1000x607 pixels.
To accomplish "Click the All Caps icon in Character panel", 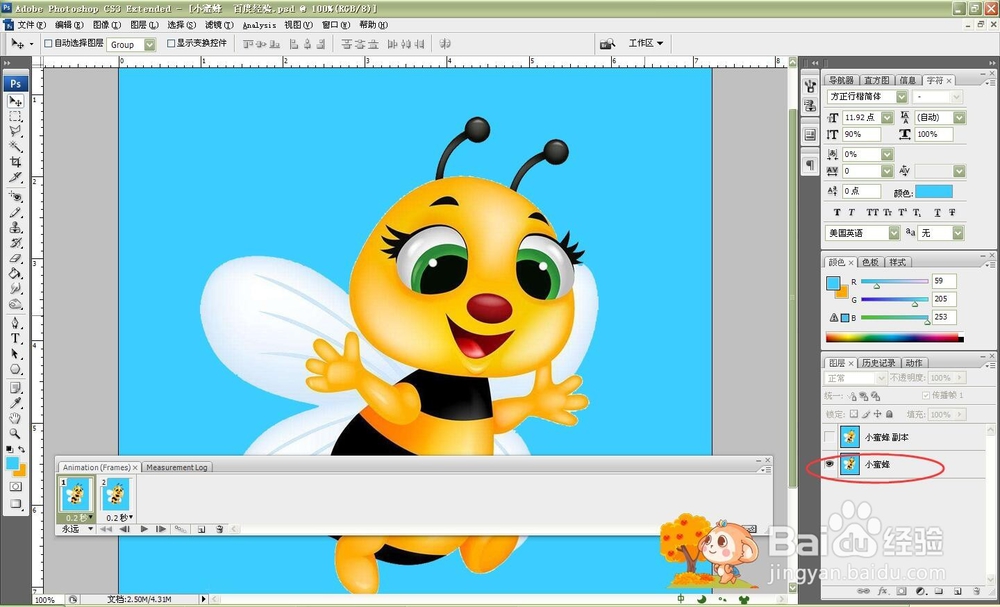I will click(x=870, y=212).
